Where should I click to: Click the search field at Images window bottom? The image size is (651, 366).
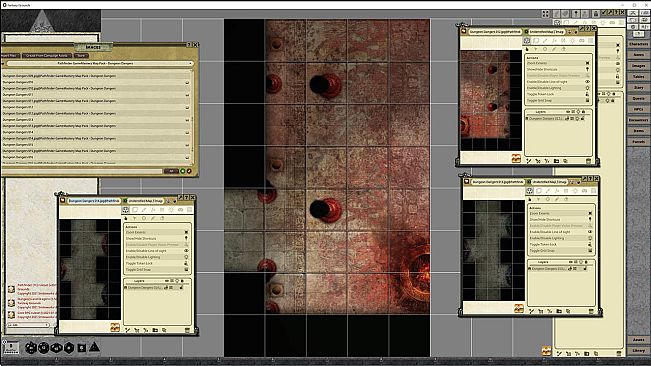pos(82,171)
